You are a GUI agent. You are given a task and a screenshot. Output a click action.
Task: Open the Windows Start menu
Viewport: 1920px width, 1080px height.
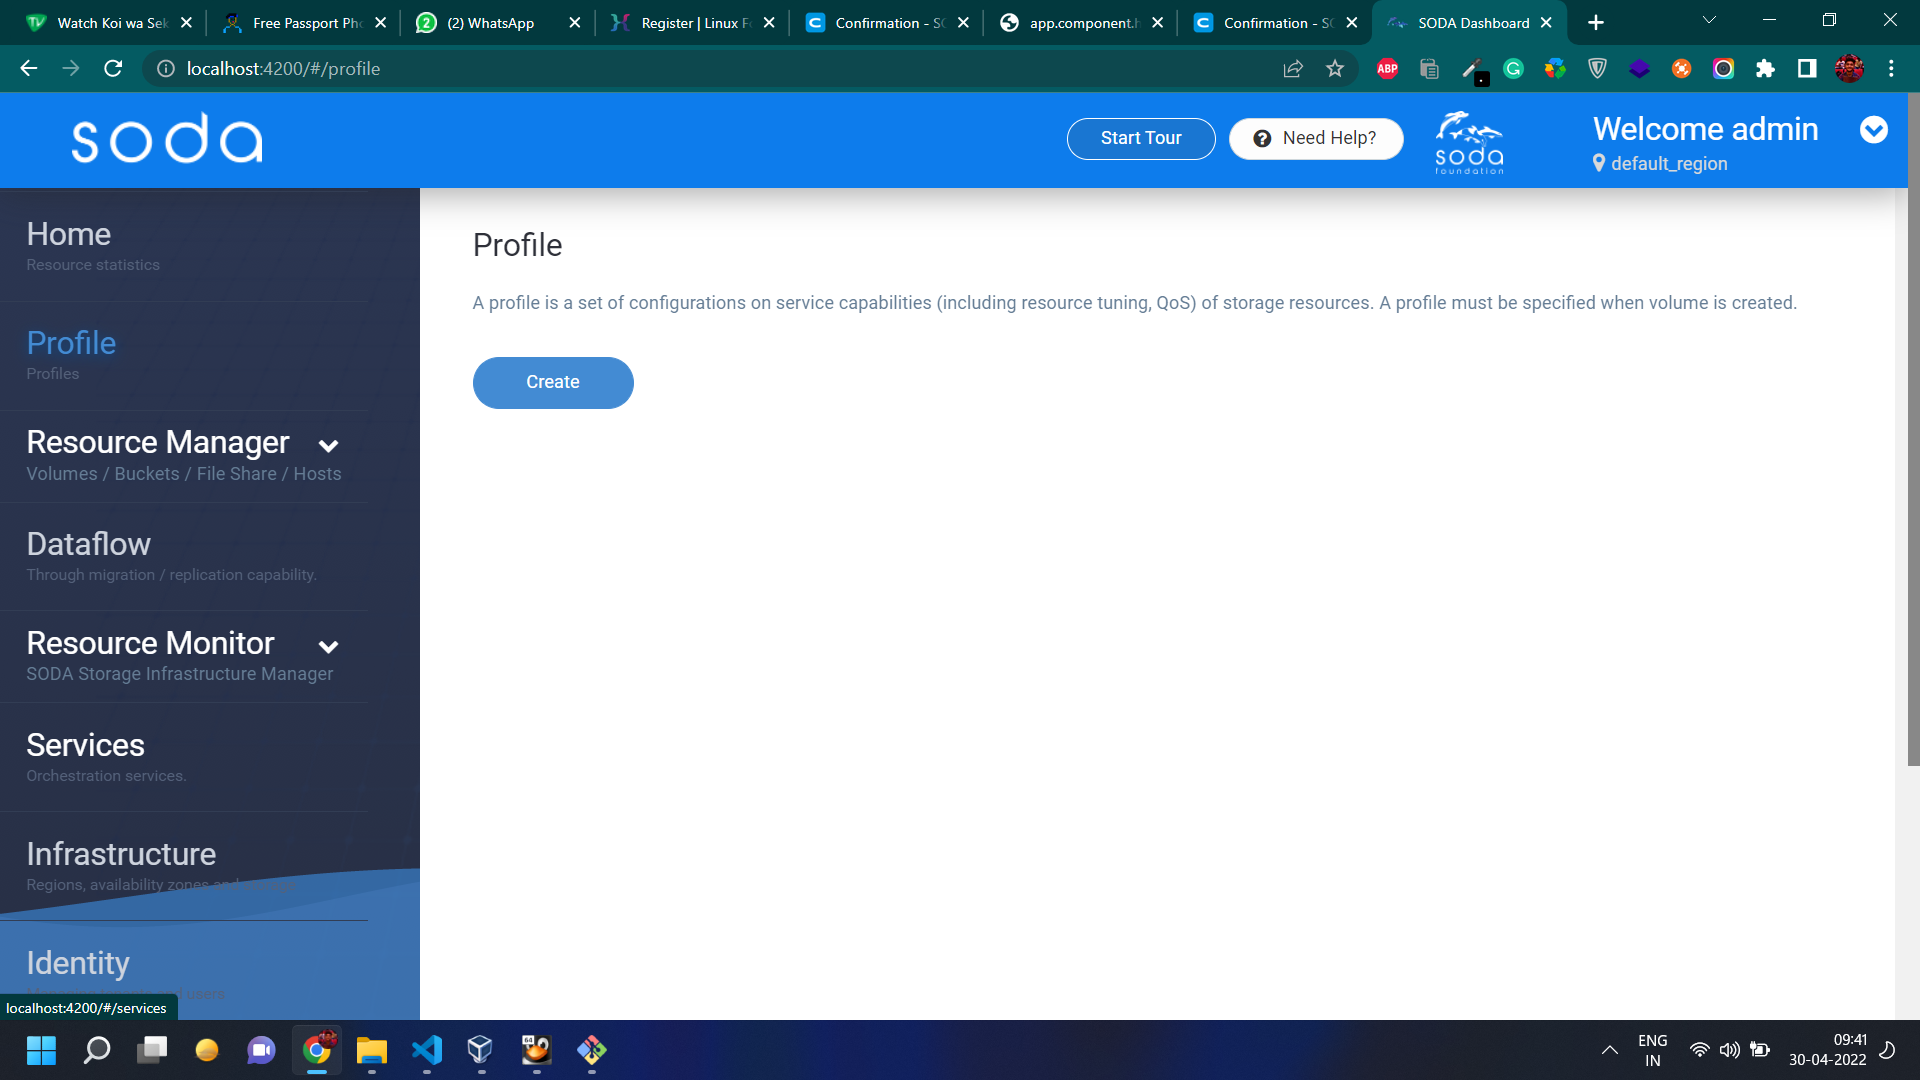[x=41, y=1051]
